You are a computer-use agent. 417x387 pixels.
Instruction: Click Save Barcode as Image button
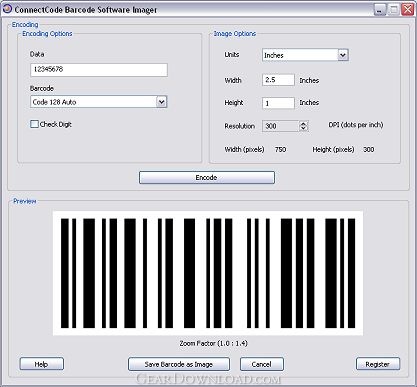point(179,364)
